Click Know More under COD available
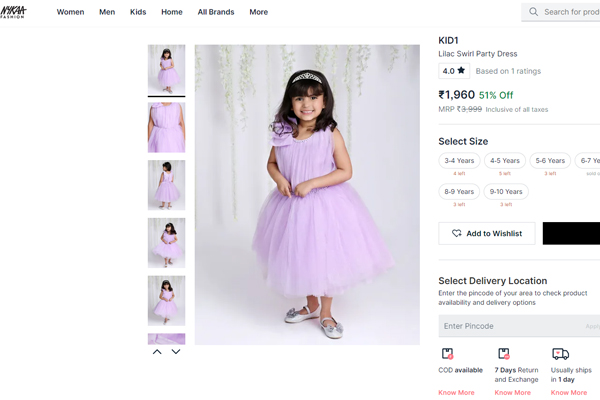Screen dimensions: 600x400 (x=456, y=393)
